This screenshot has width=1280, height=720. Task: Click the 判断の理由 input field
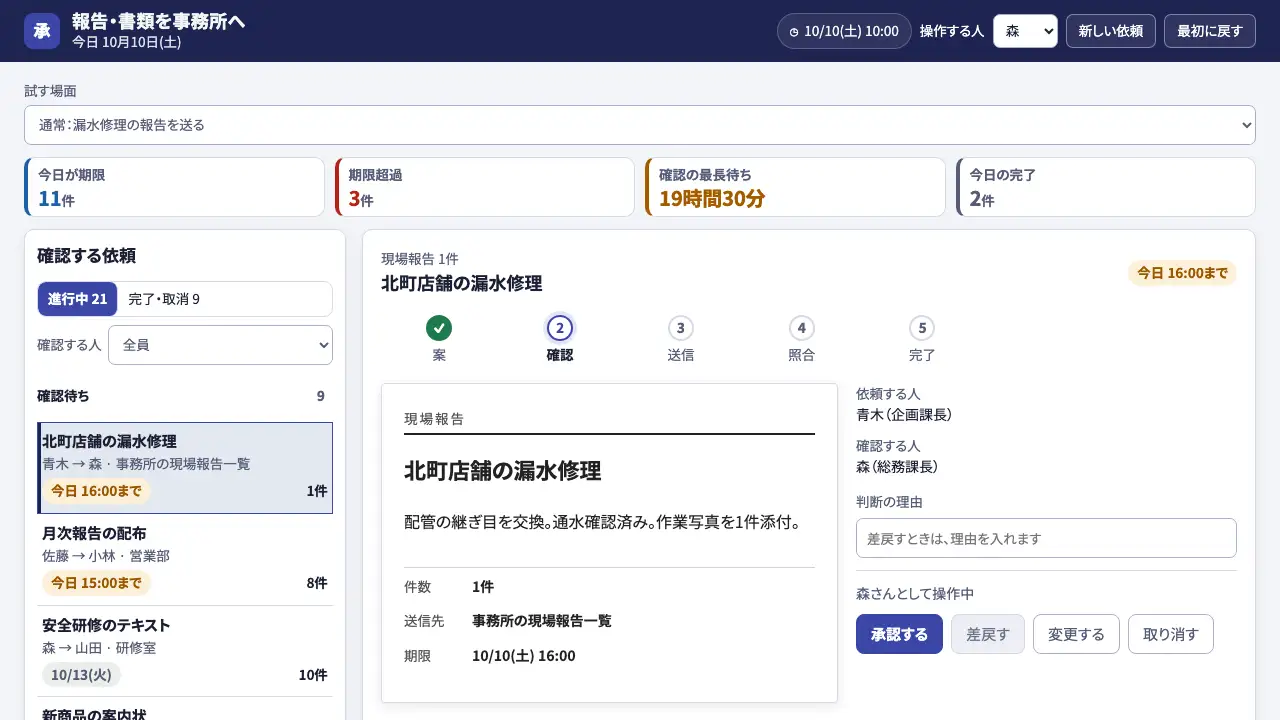(x=1046, y=538)
